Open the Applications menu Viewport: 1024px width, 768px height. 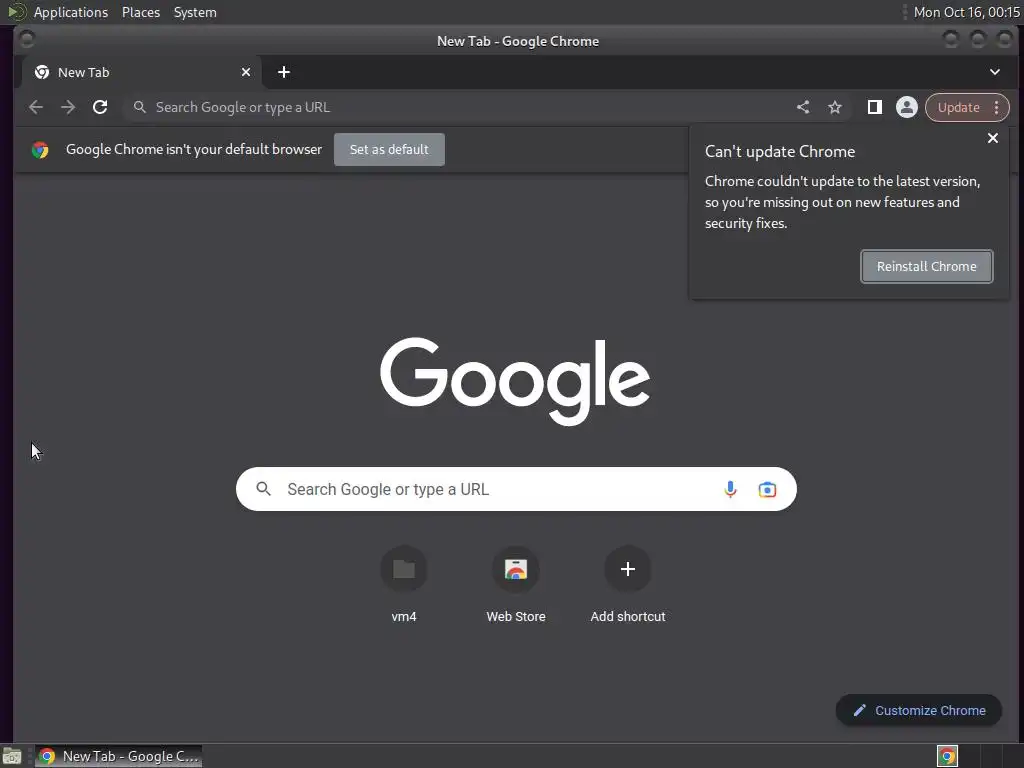(71, 12)
